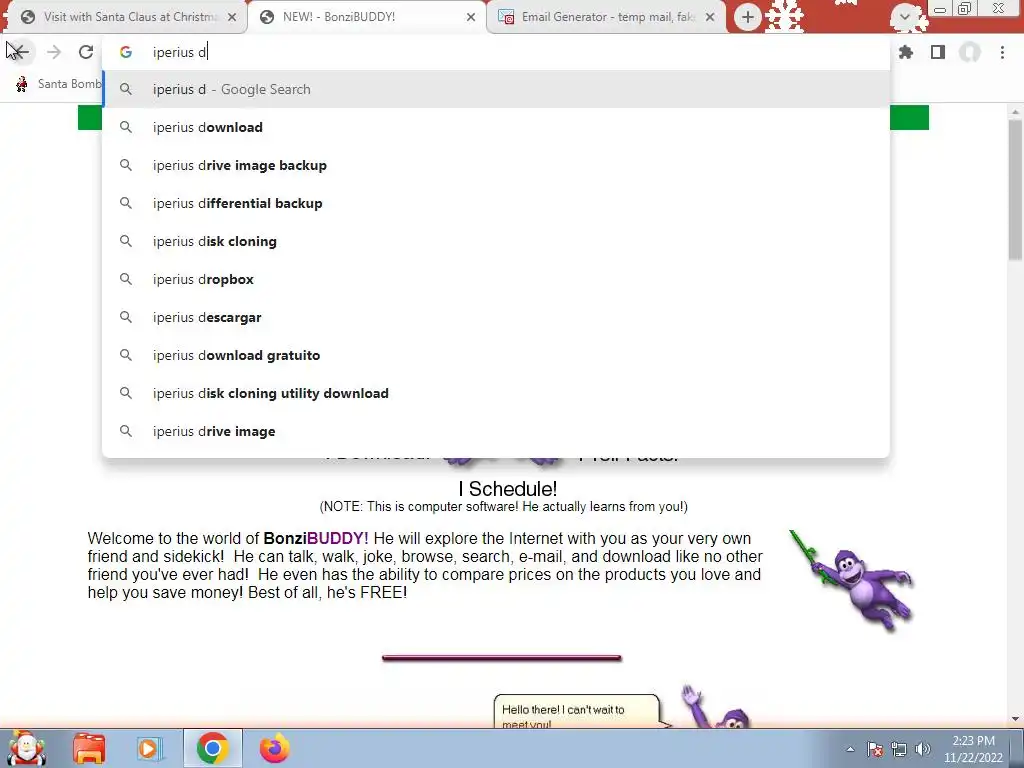This screenshot has width=1024, height=768.
Task: Open Chrome three-dot menu
Action: coord(1002,52)
